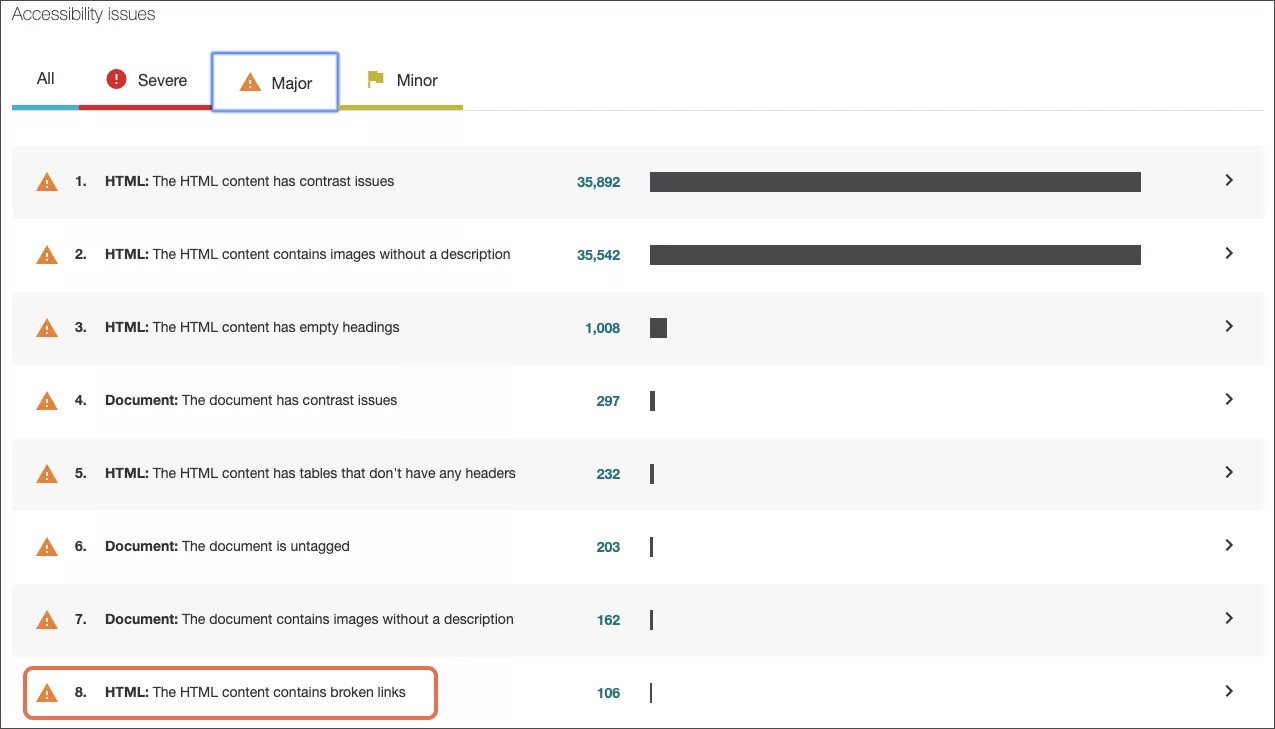Open tables without headers row arrow
The height and width of the screenshot is (729, 1275).
pos(1229,472)
